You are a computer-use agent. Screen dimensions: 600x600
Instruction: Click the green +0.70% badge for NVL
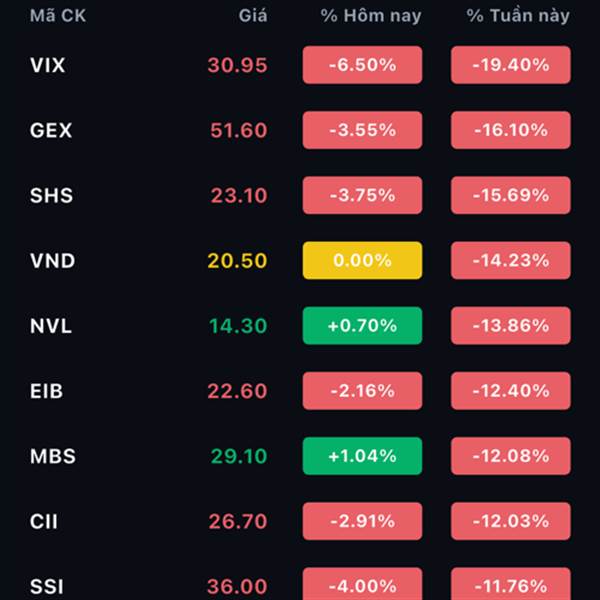(362, 326)
